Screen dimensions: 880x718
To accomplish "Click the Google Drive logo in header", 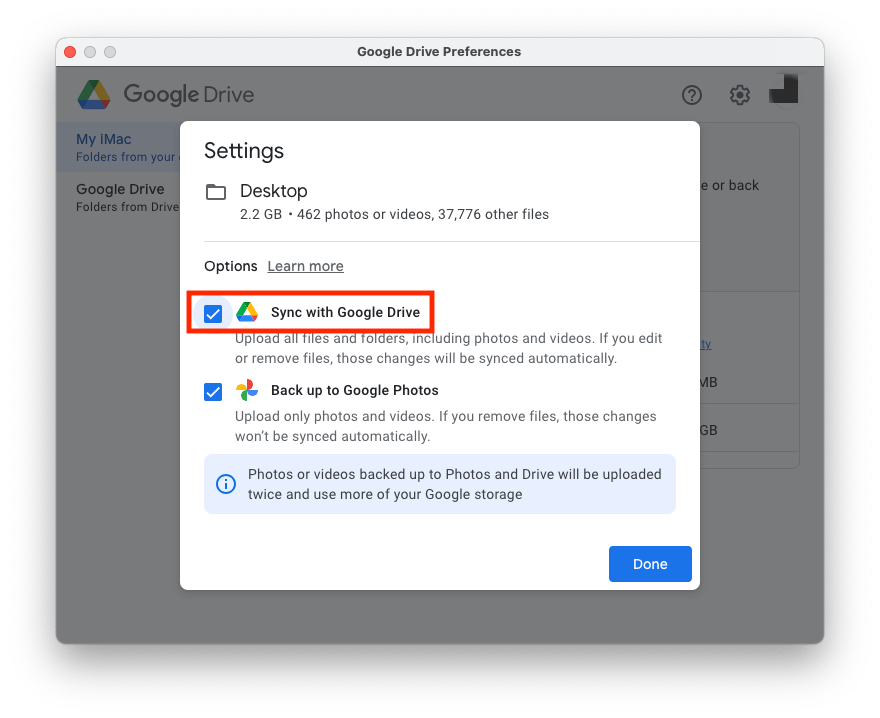I will click(x=95, y=95).
